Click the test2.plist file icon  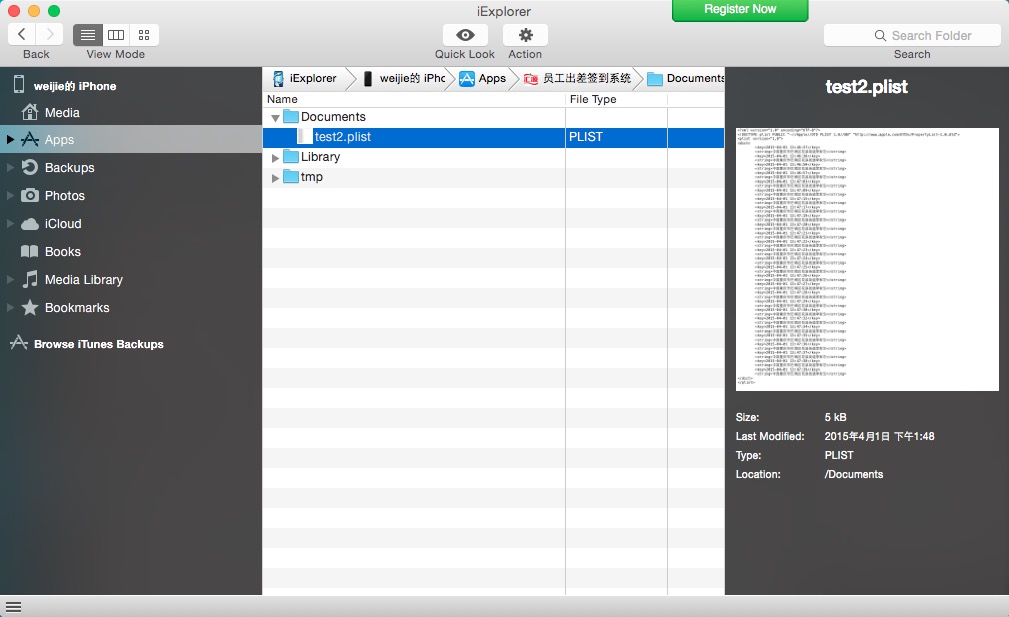304,136
